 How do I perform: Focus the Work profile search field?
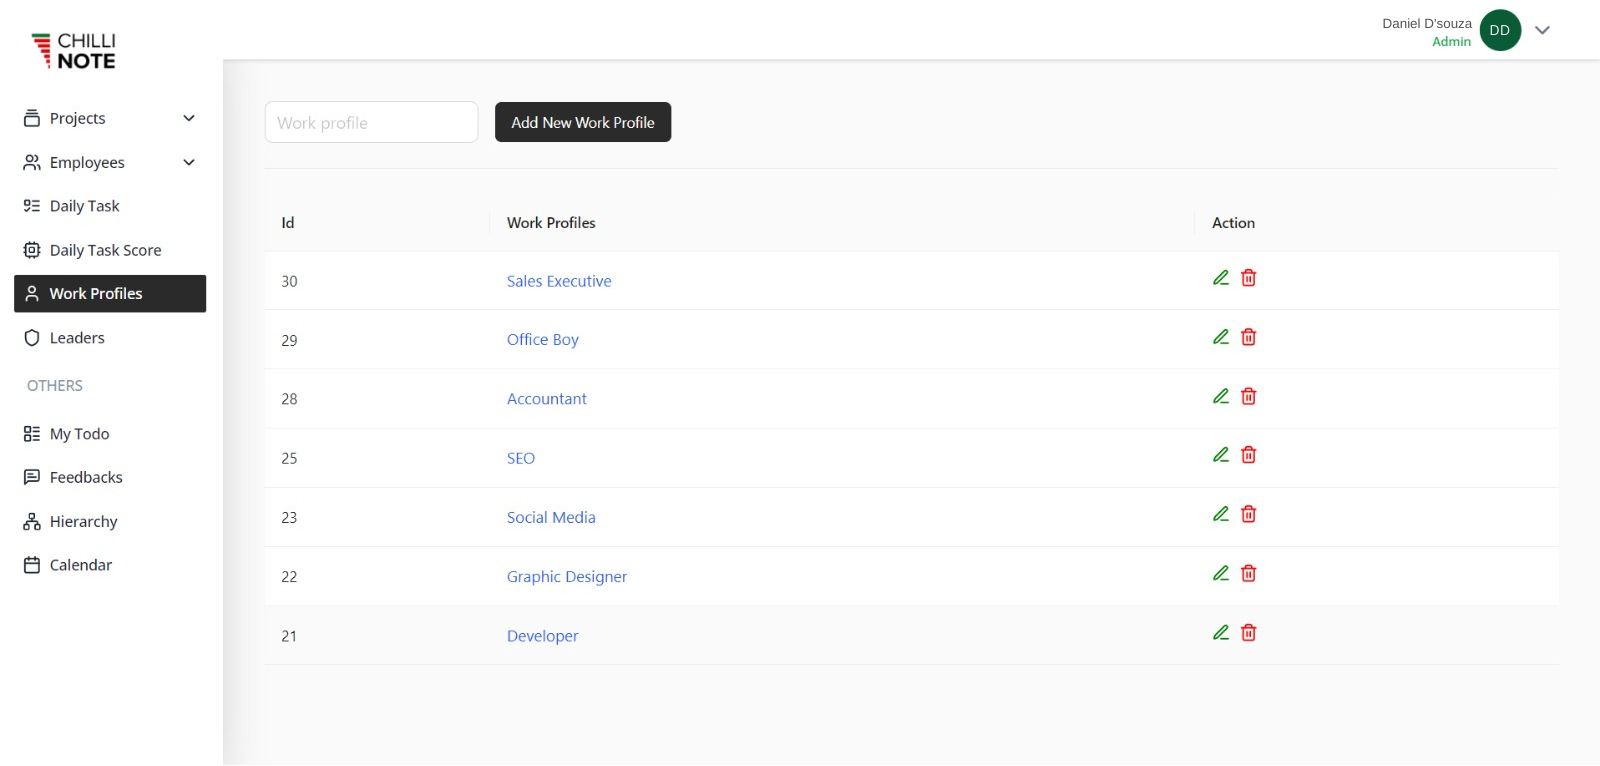coord(371,122)
